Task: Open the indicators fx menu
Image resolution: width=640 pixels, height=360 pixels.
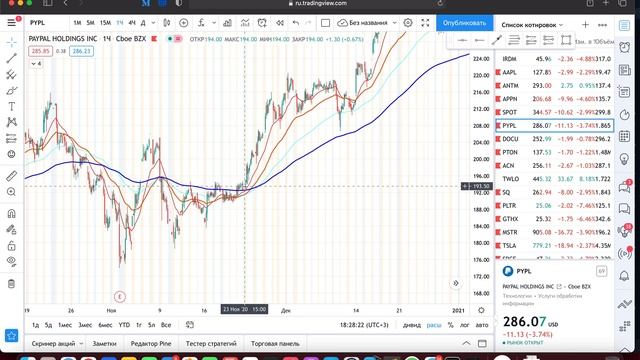Action: click(x=201, y=23)
